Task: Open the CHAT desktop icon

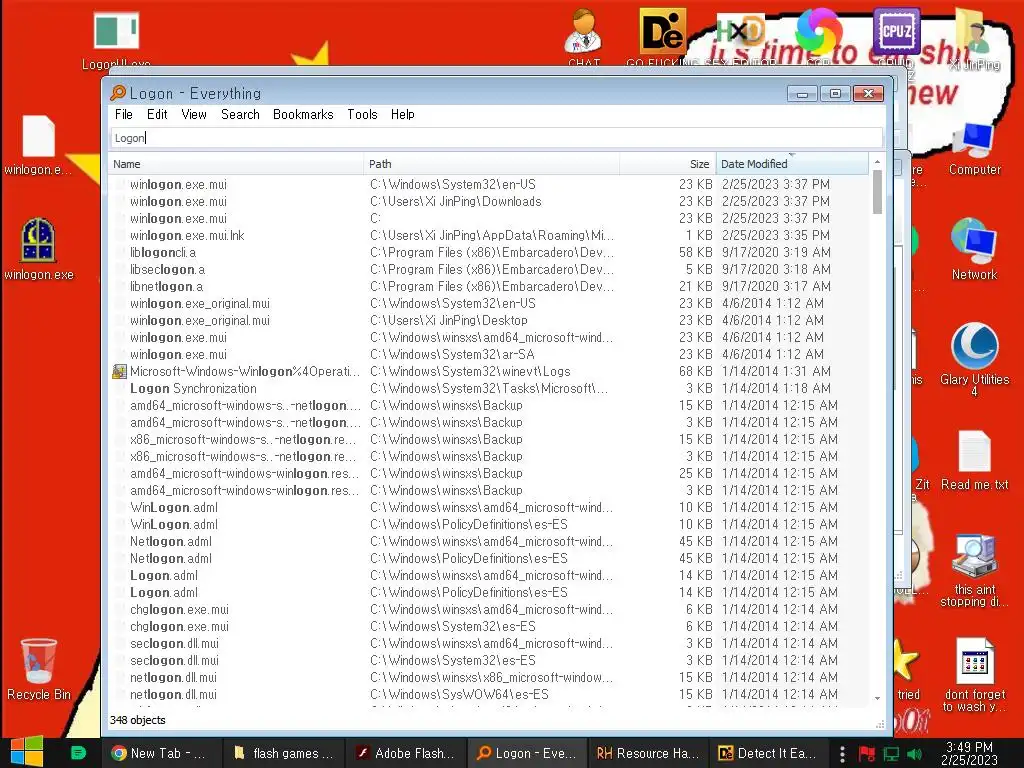Action: pos(583,36)
